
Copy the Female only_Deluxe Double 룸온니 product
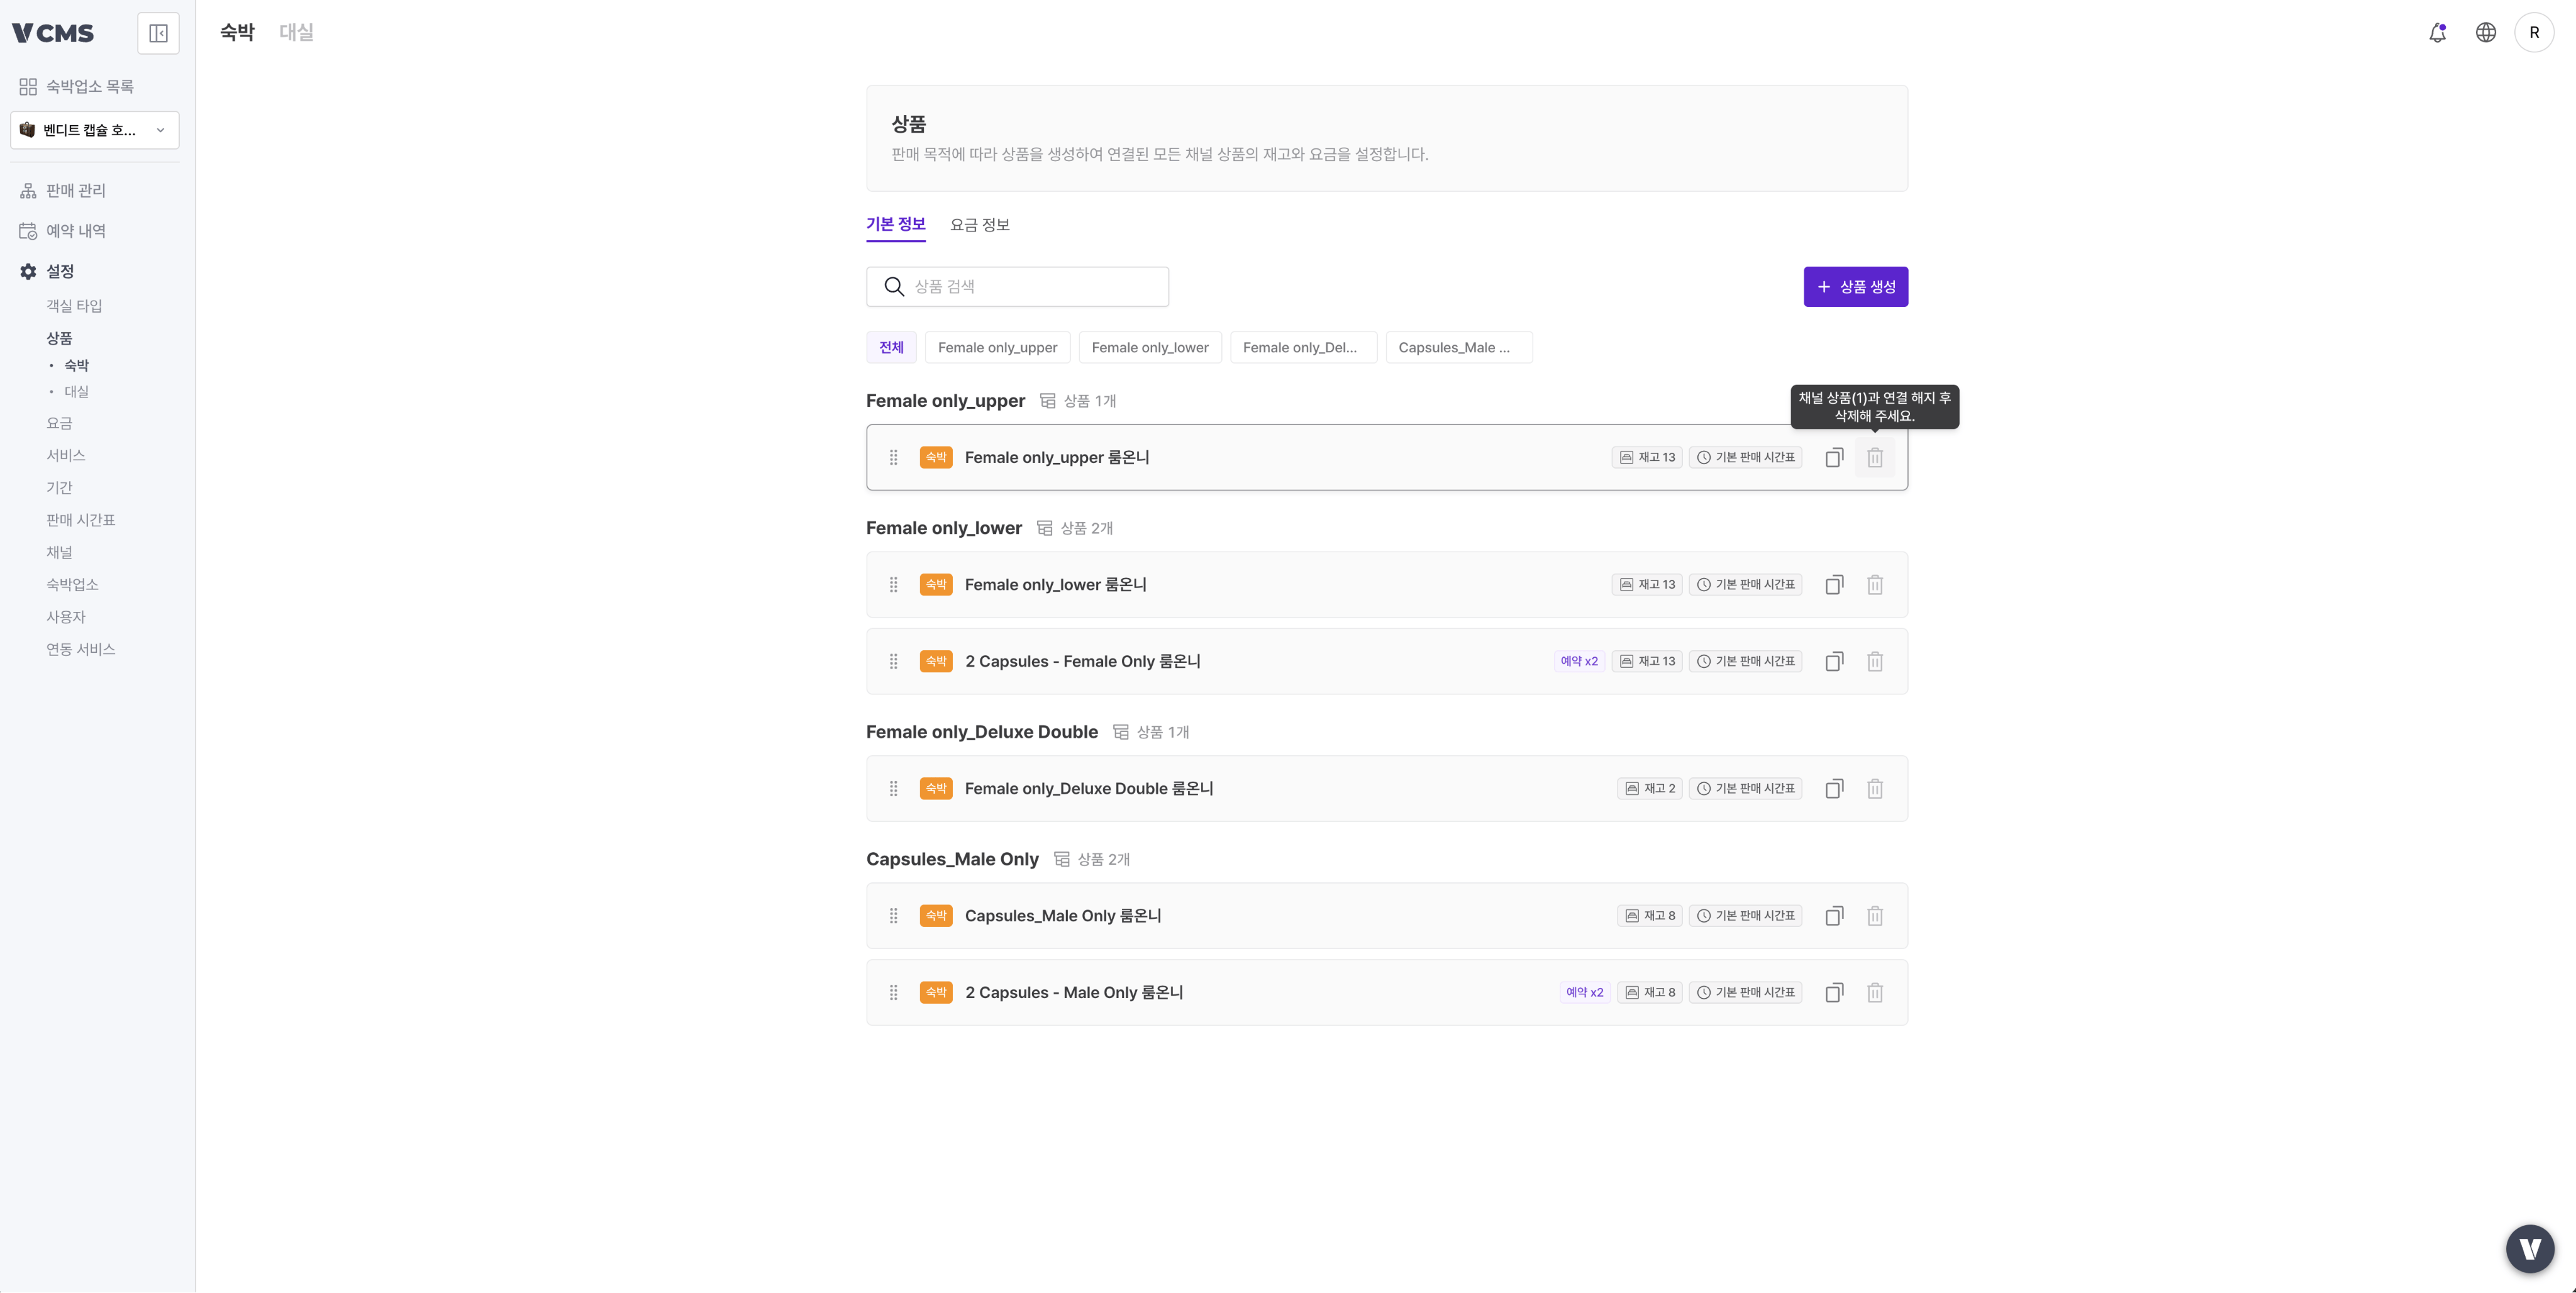coord(1834,789)
